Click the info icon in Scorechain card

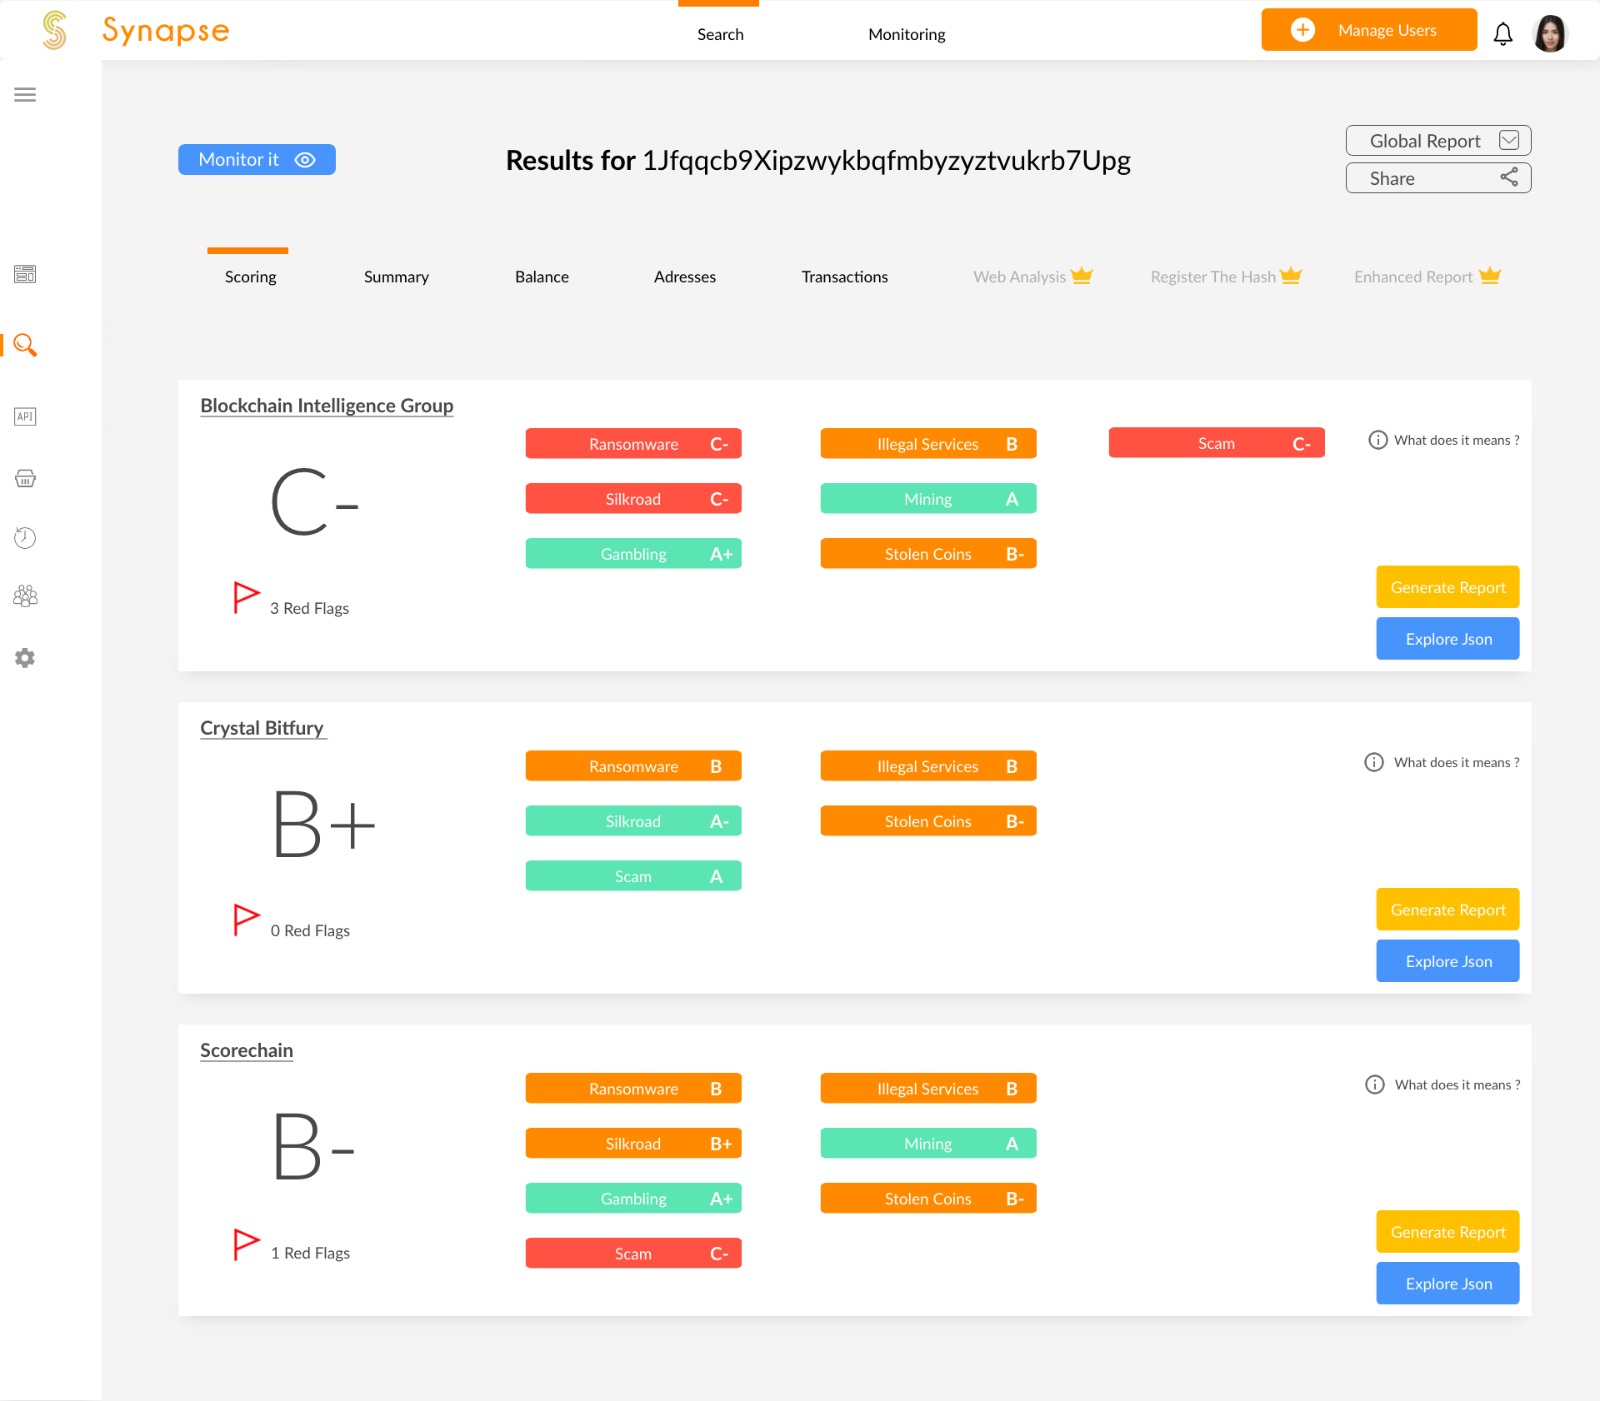coord(1375,1084)
